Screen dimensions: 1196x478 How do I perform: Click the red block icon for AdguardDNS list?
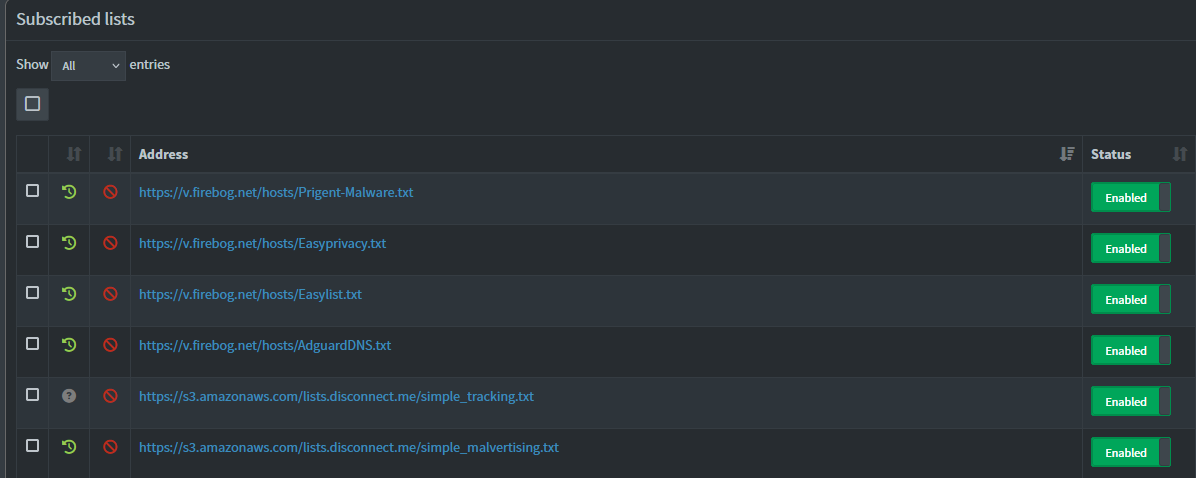(x=110, y=345)
